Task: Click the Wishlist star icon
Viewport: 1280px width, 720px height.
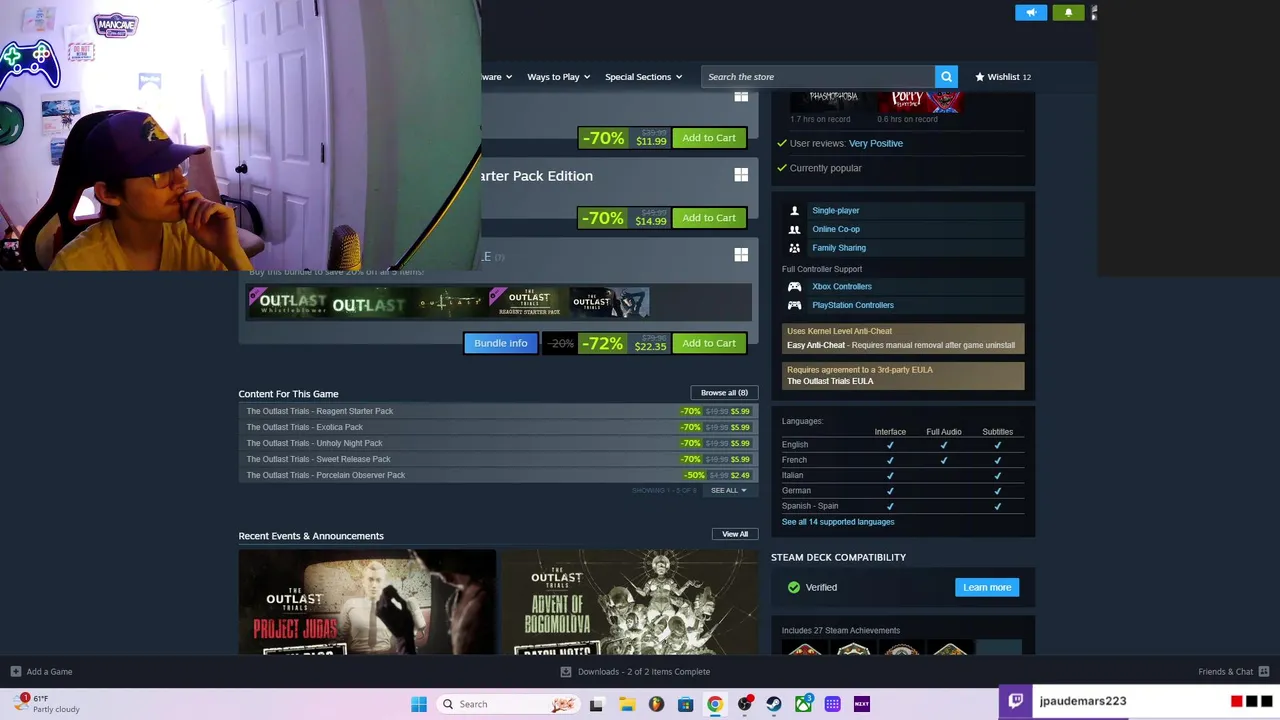Action: [x=980, y=77]
